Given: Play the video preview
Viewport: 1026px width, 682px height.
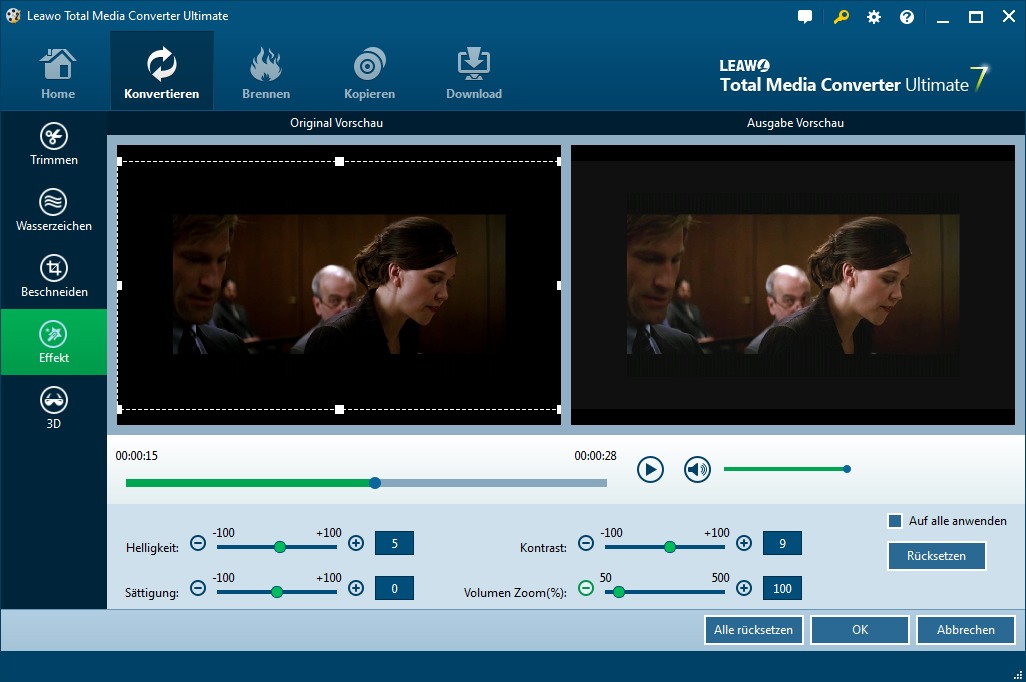Looking at the screenshot, I should [650, 469].
